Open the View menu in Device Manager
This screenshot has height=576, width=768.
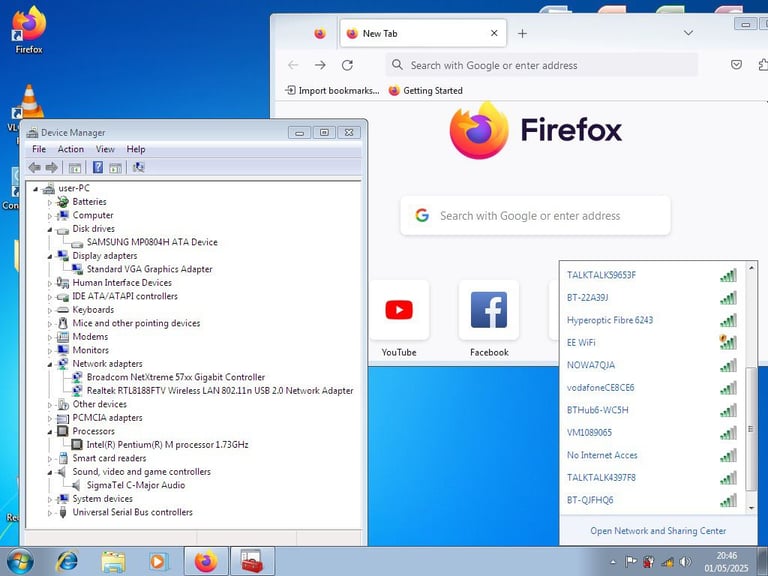[105, 149]
